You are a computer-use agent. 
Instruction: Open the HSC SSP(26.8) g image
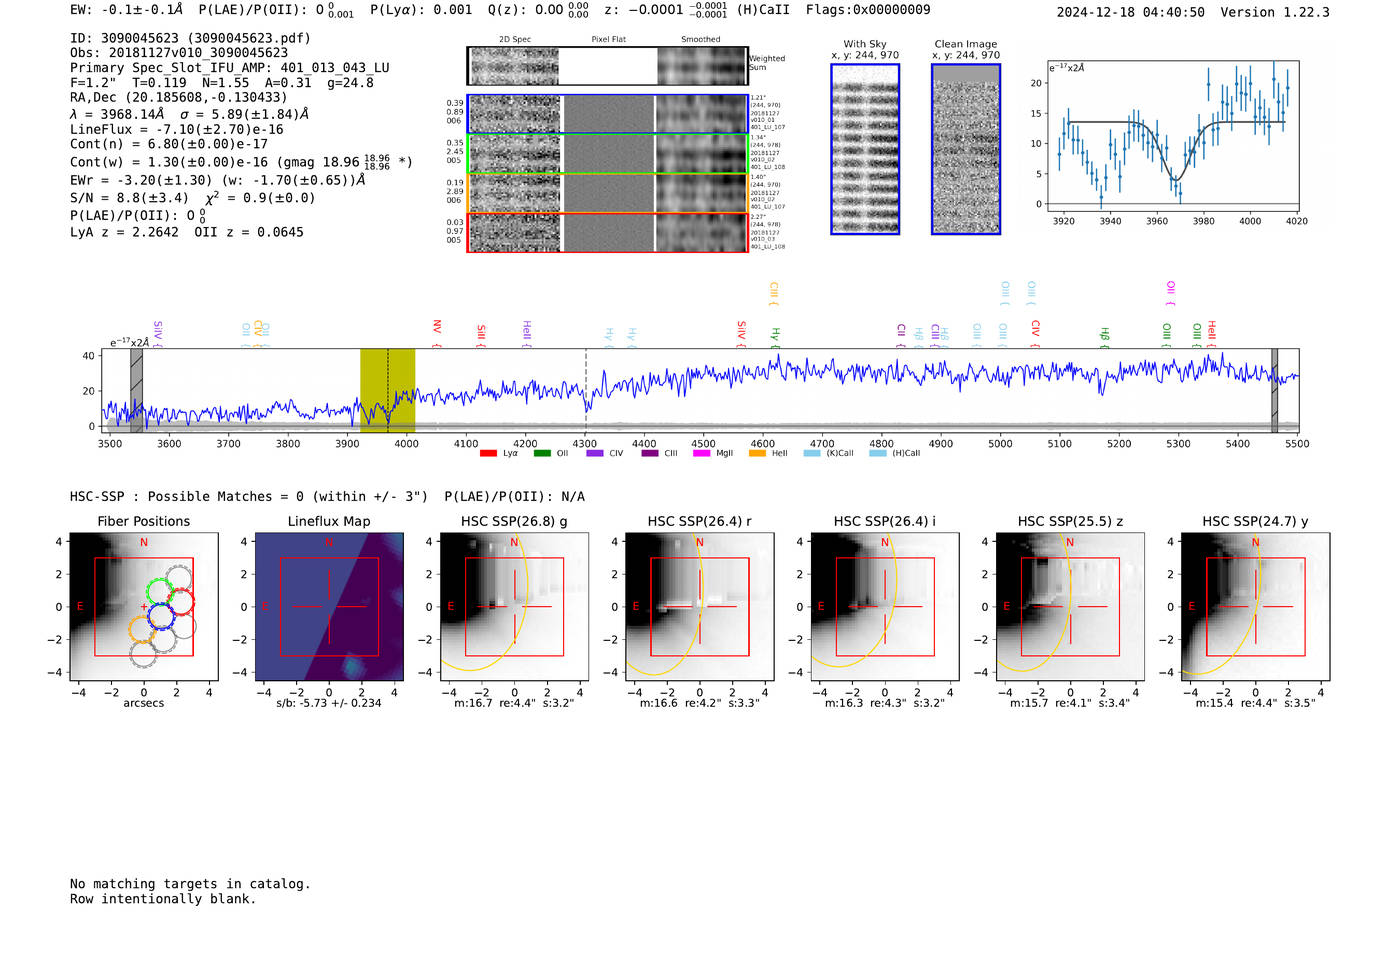[x=514, y=607]
